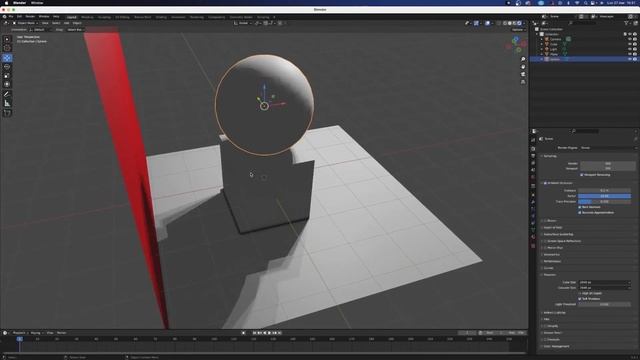640x360 pixels.
Task: Open the timeline Keying popover
Action: (x=36, y=333)
